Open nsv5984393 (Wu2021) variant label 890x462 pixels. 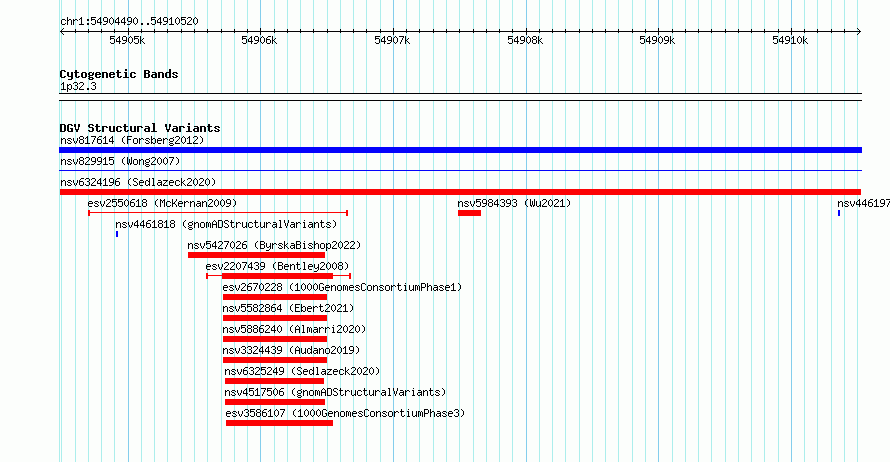click(x=514, y=203)
